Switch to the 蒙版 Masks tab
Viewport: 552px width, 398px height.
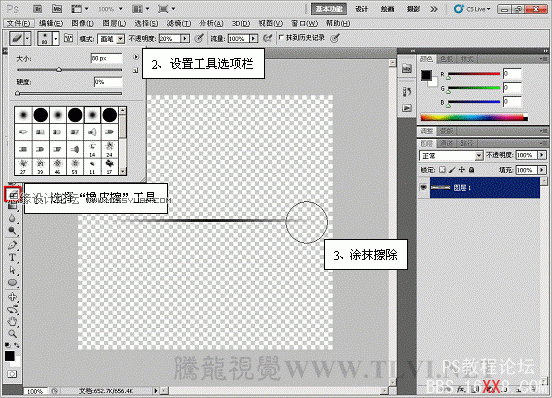tap(446, 131)
